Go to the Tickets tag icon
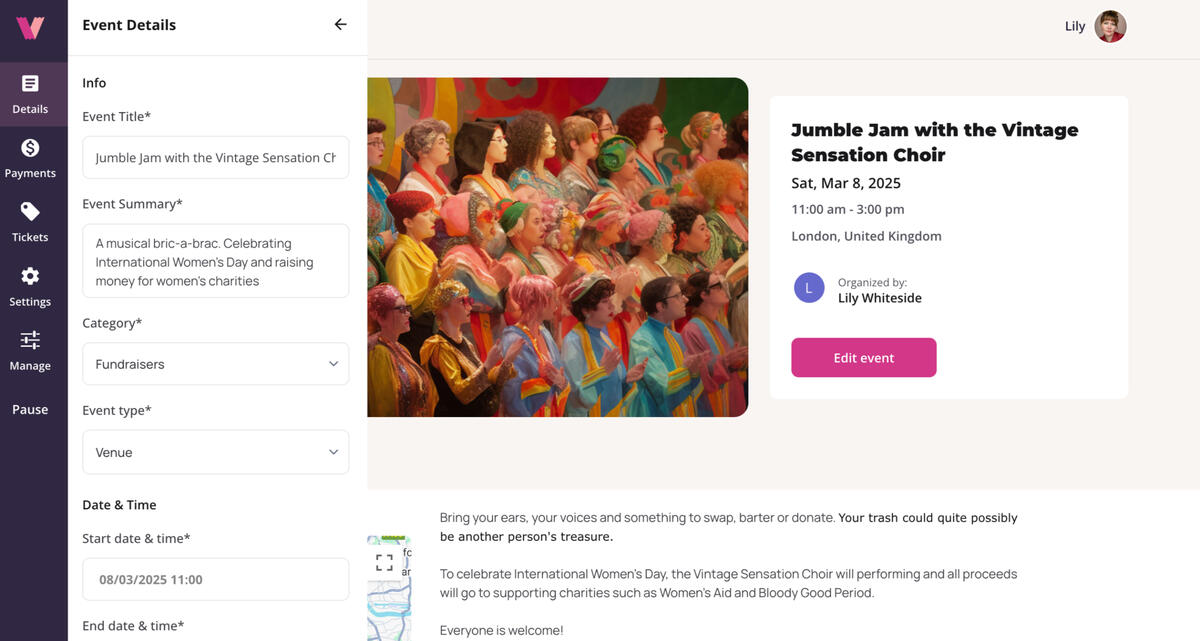 click(x=30, y=222)
